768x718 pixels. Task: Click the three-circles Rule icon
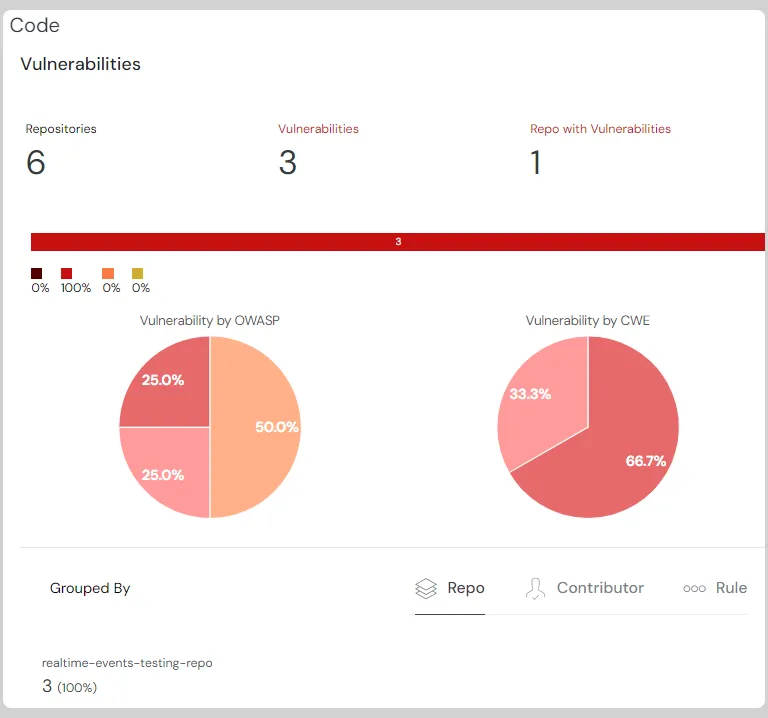click(x=694, y=588)
